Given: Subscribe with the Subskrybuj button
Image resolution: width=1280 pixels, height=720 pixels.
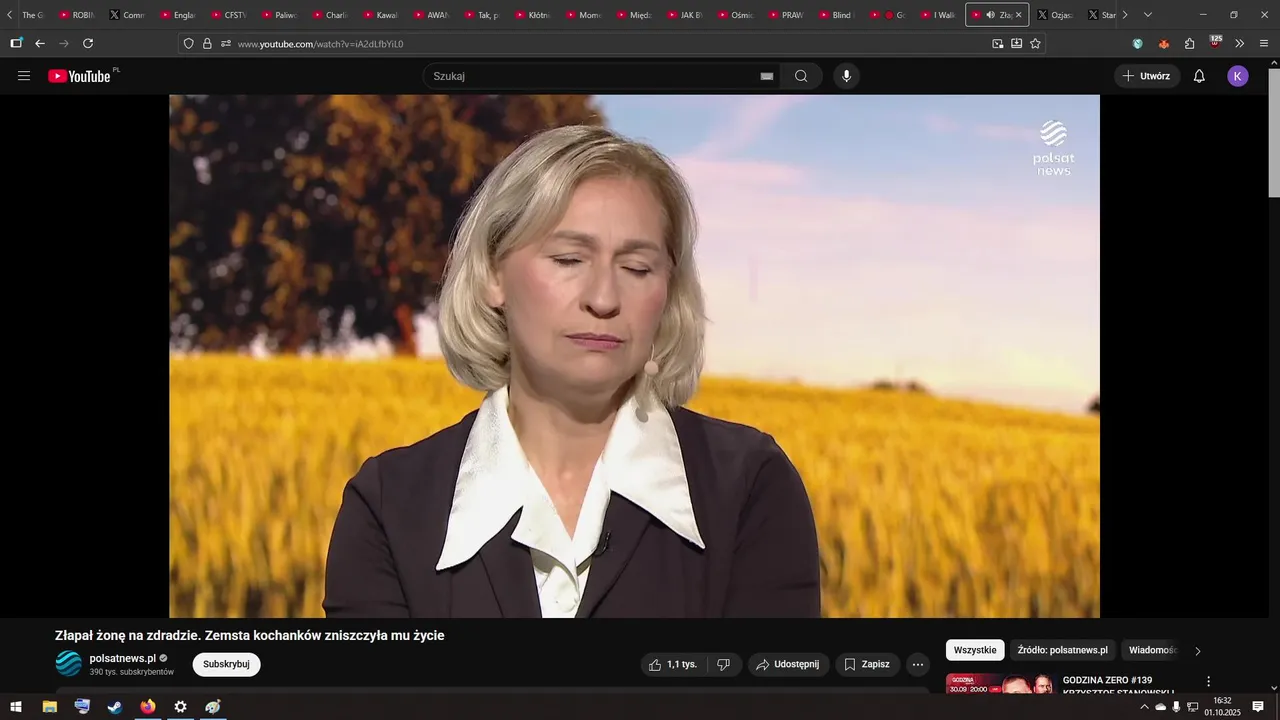Looking at the screenshot, I should point(226,664).
